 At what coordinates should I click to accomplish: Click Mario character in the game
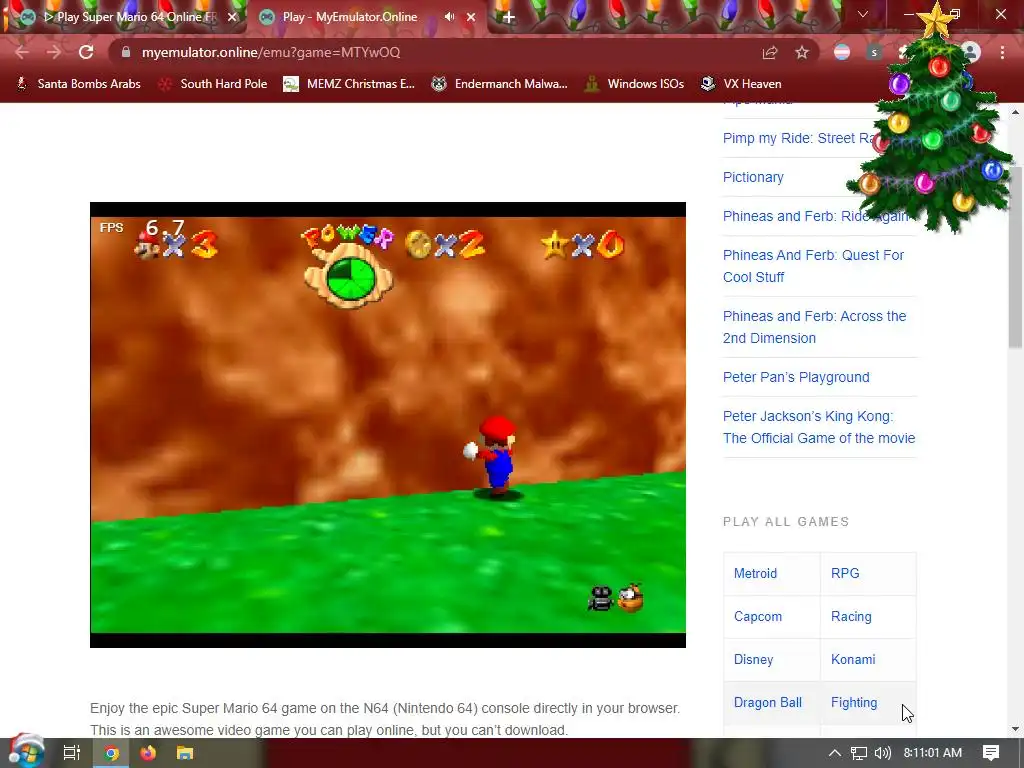click(x=494, y=455)
